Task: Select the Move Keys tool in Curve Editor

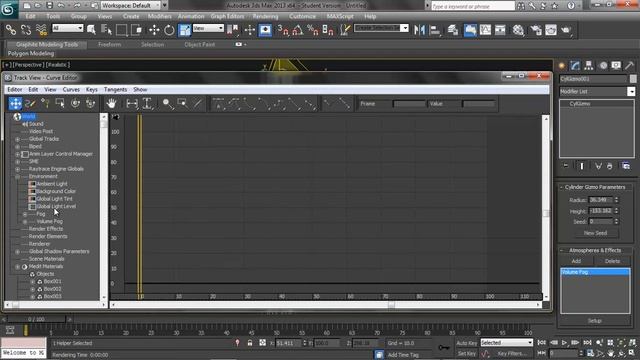Action: coord(15,104)
